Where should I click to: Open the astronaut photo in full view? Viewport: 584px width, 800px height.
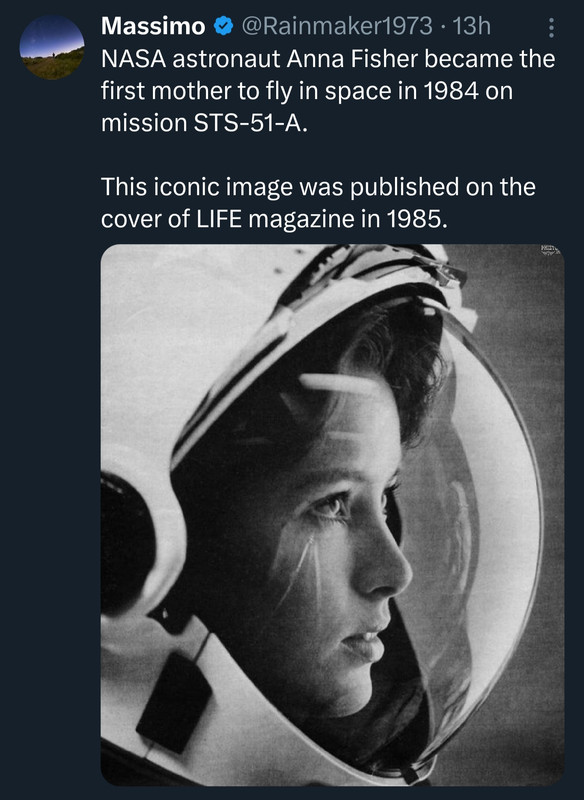point(333,515)
